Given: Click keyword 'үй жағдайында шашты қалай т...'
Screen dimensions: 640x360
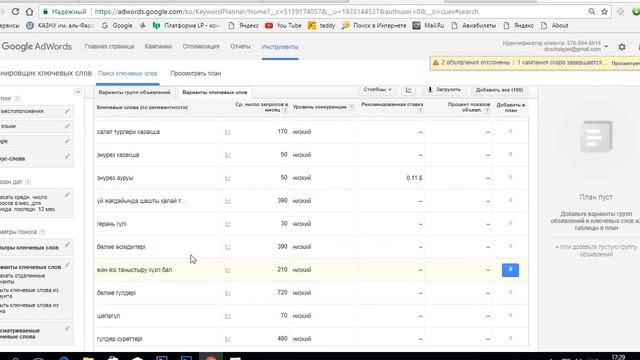Looking at the screenshot, I should pyautogui.click(x=141, y=201).
